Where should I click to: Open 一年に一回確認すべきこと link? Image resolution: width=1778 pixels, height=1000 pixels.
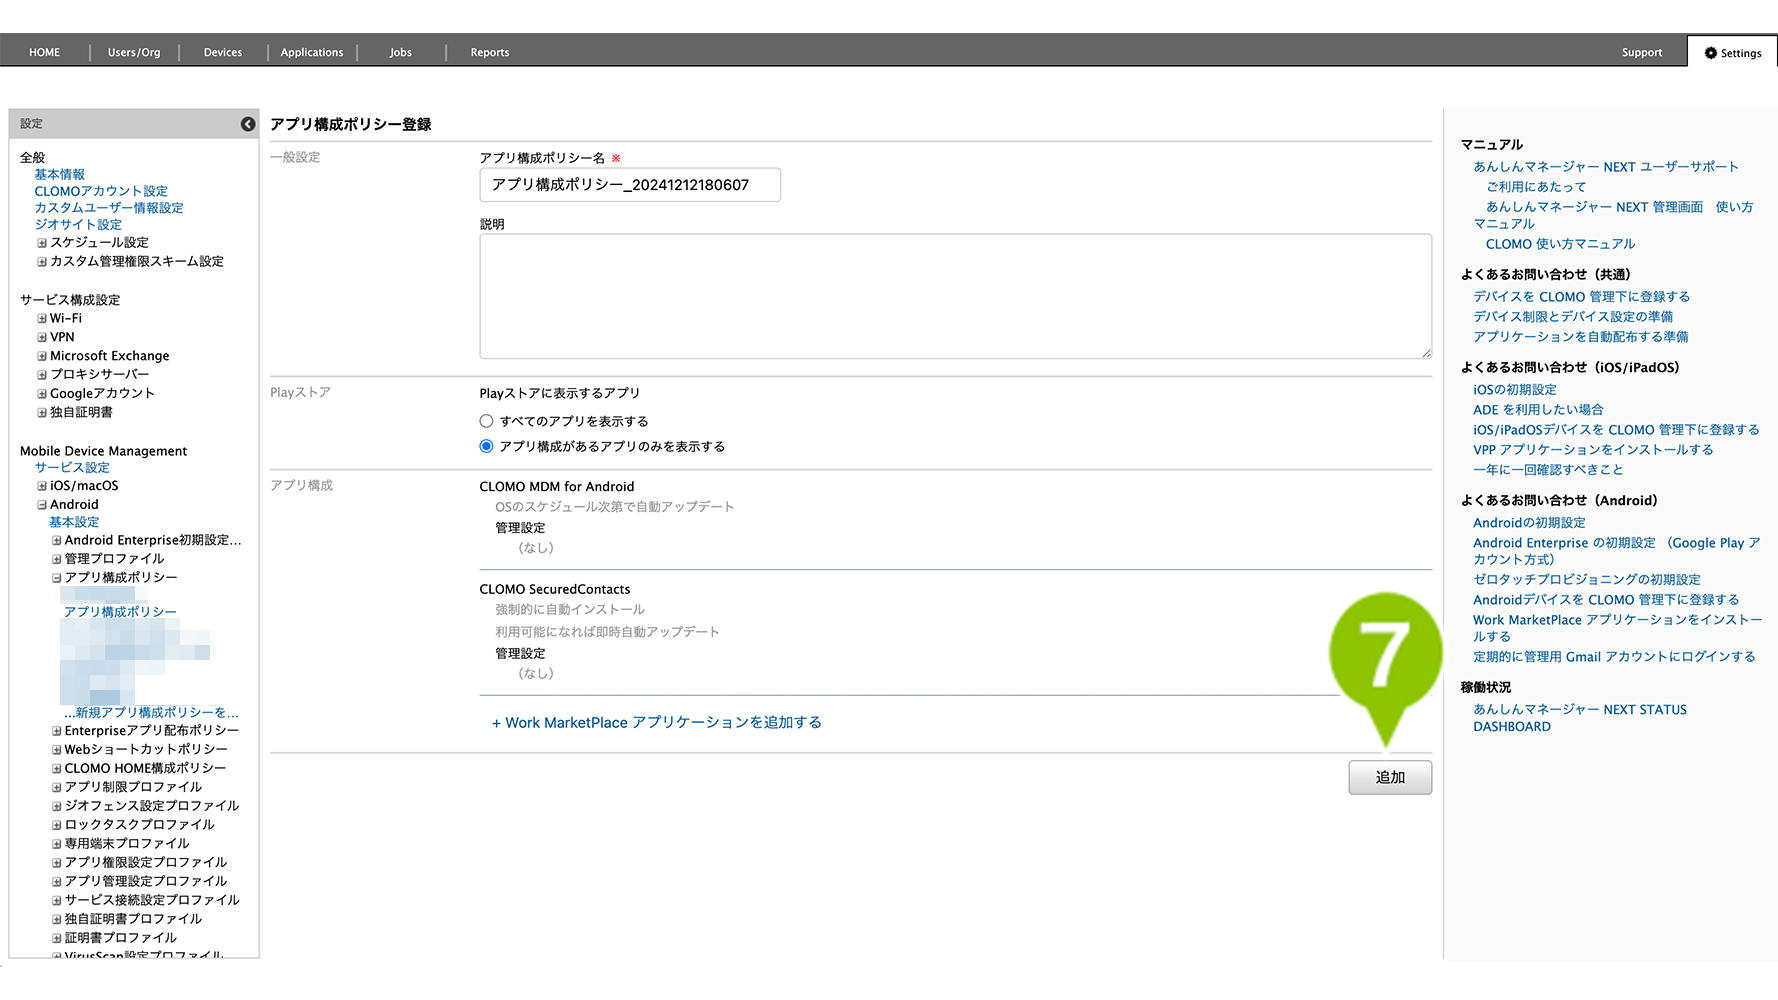1548,470
